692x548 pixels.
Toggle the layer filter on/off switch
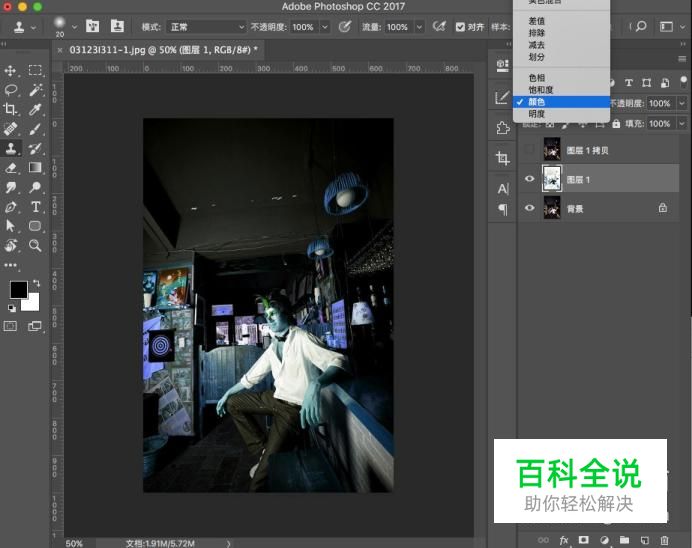[x=683, y=81]
